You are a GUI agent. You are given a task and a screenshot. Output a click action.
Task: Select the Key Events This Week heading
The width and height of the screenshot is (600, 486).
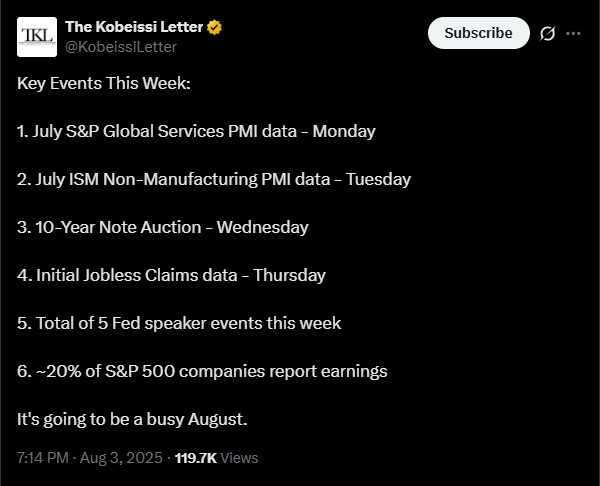pos(104,83)
